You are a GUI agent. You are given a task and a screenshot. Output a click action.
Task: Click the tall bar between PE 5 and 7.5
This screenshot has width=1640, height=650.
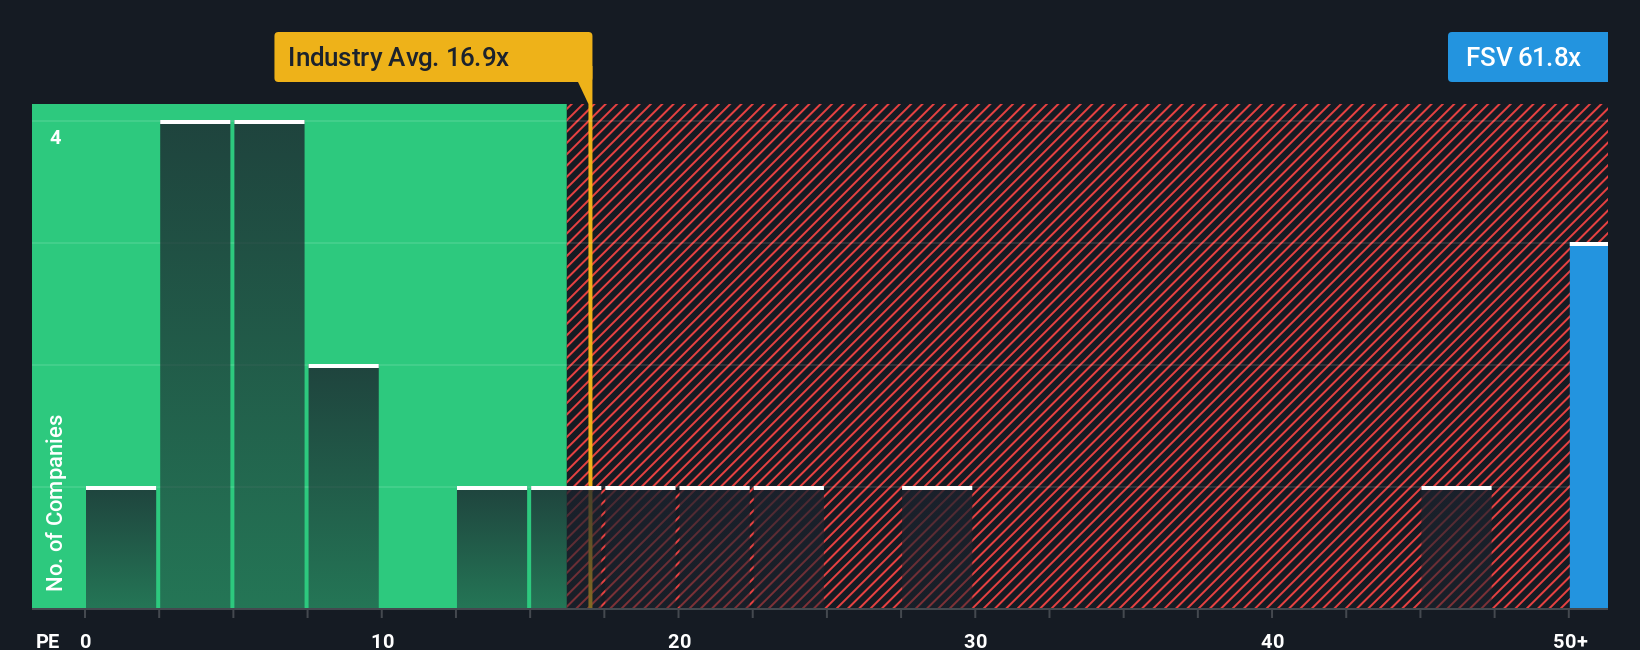[269, 365]
